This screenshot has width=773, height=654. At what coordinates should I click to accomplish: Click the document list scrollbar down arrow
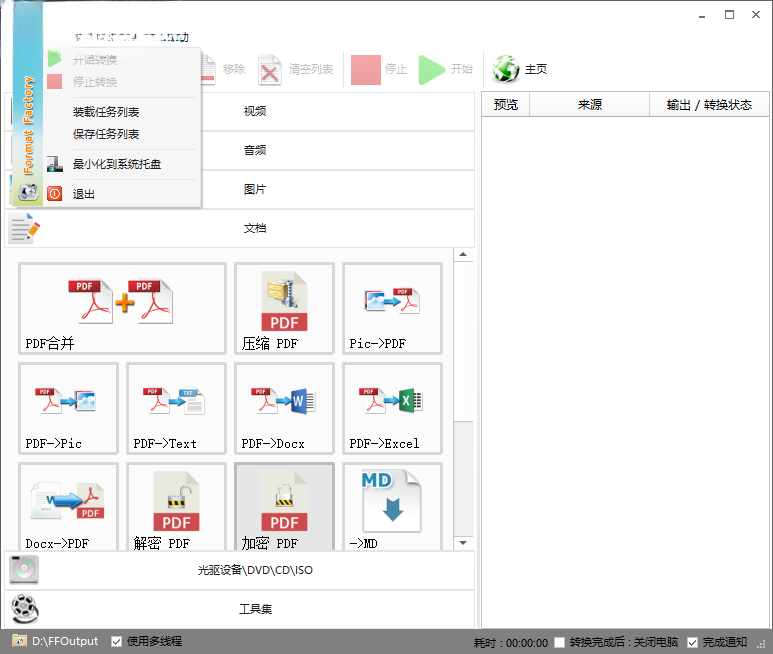[x=463, y=543]
